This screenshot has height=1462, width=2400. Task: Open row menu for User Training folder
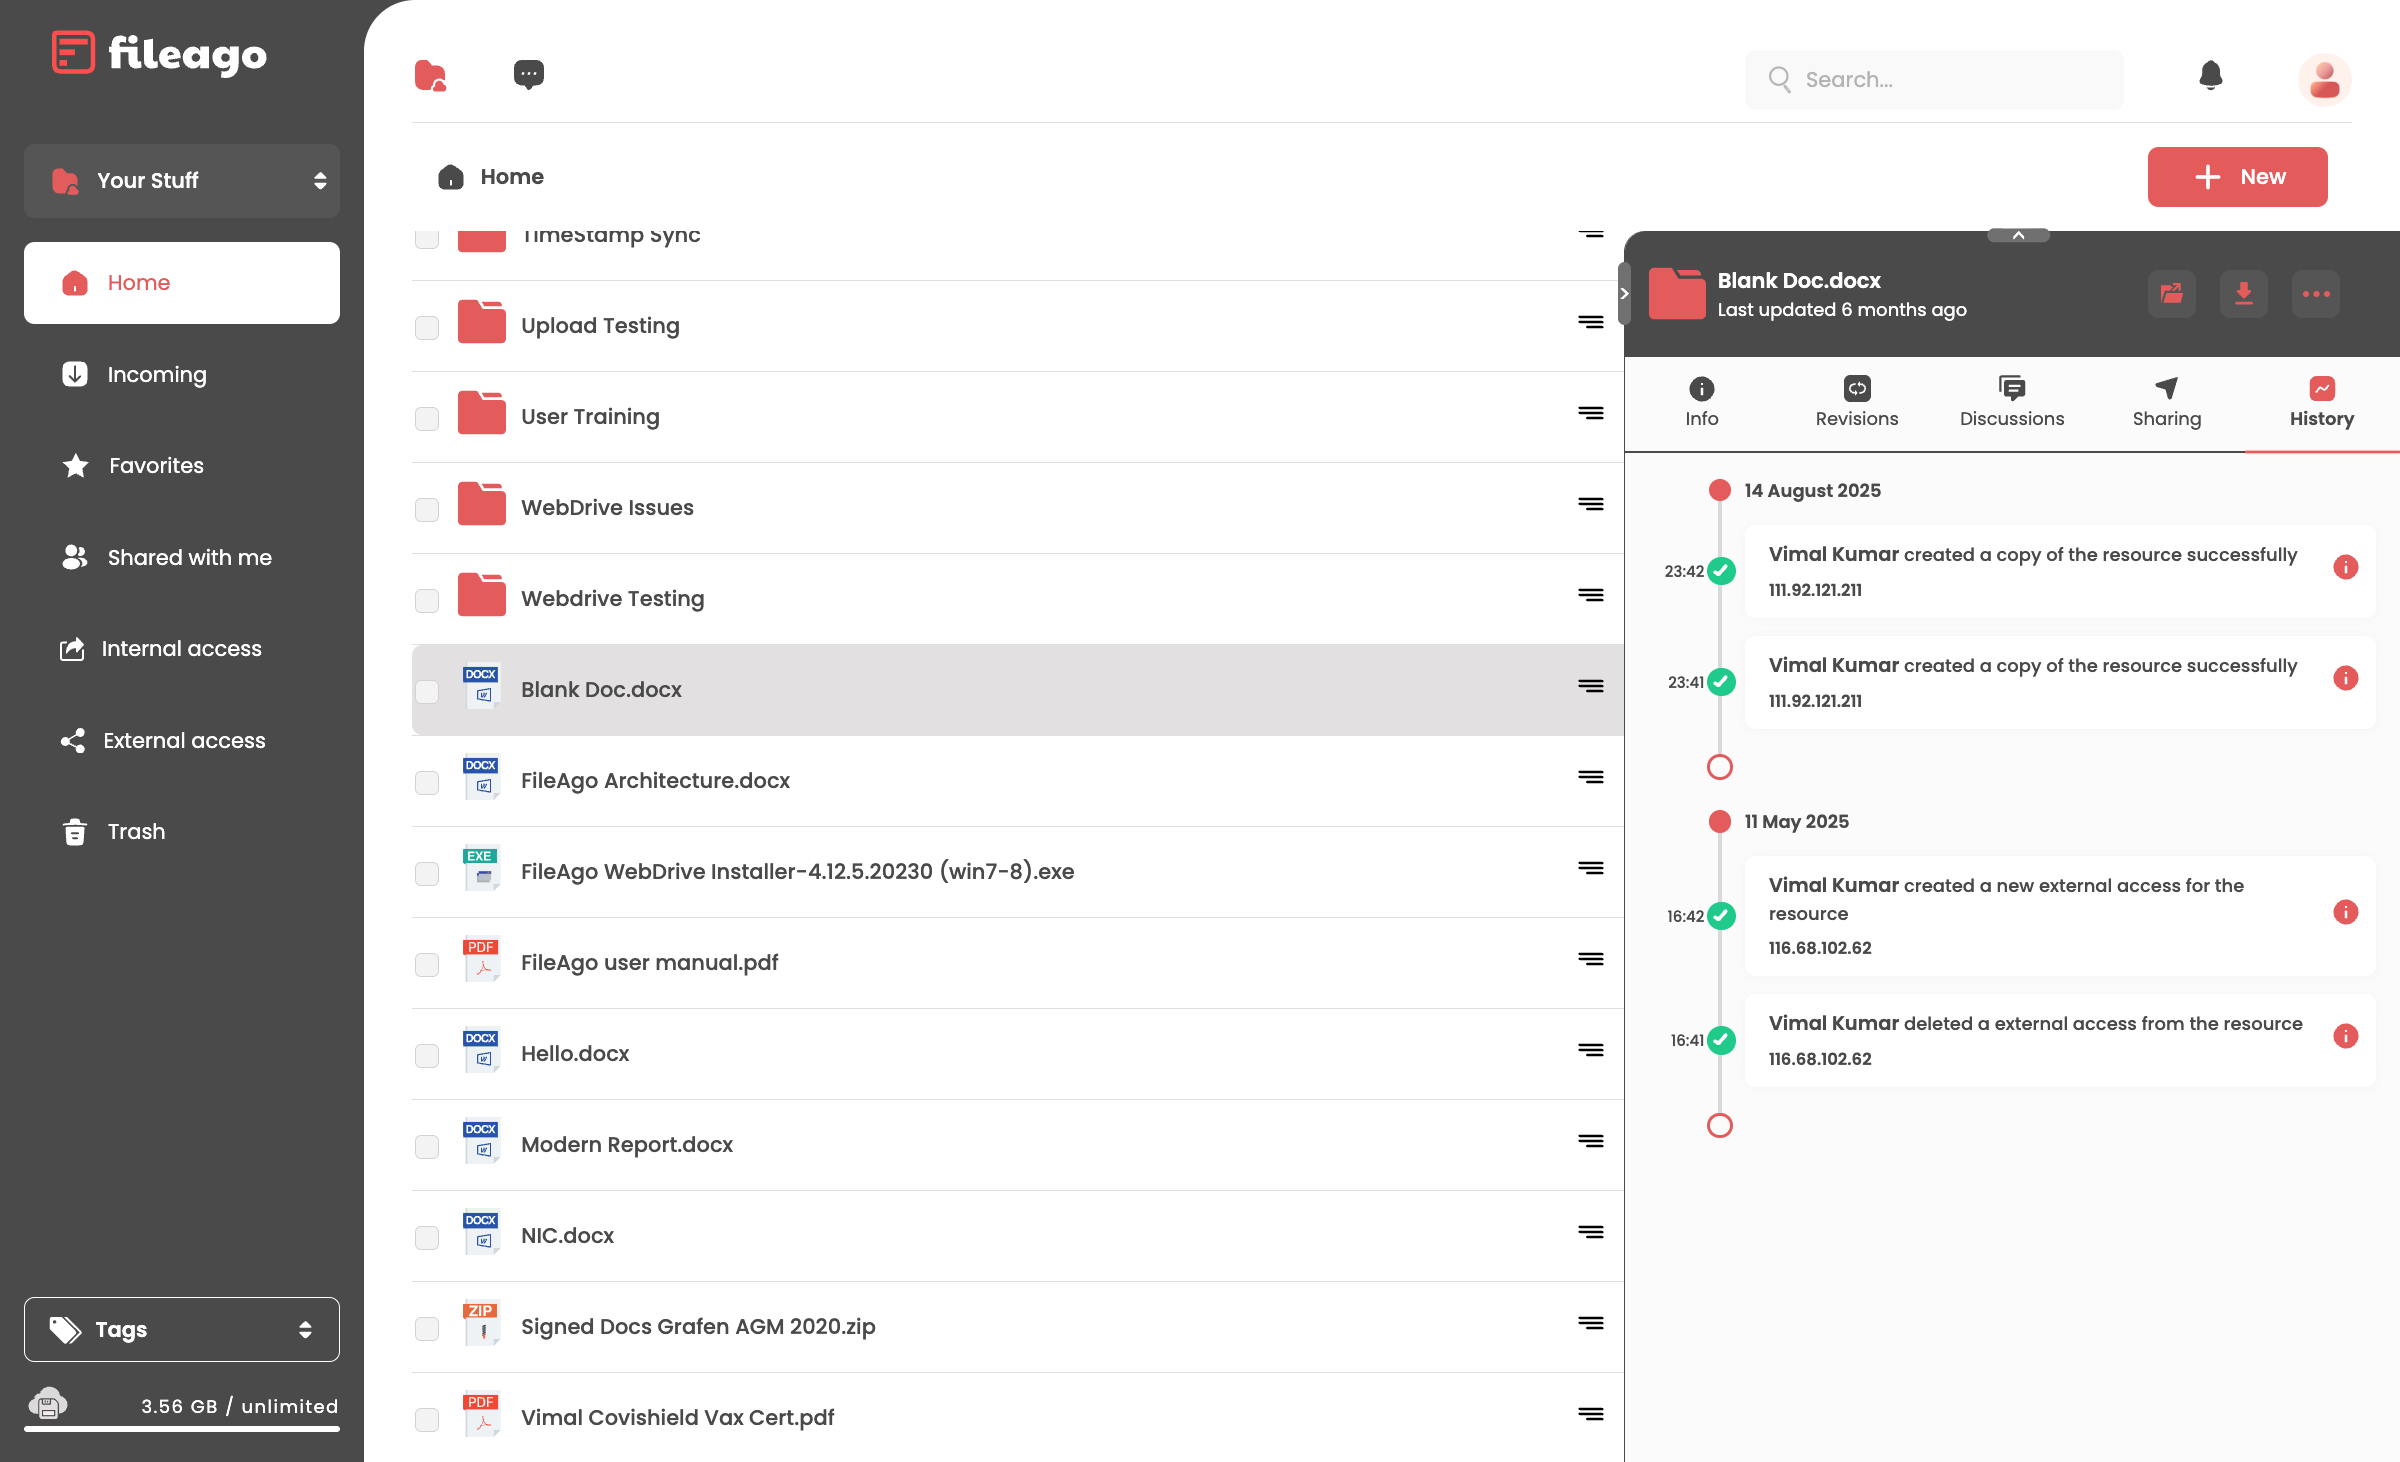click(x=1591, y=413)
